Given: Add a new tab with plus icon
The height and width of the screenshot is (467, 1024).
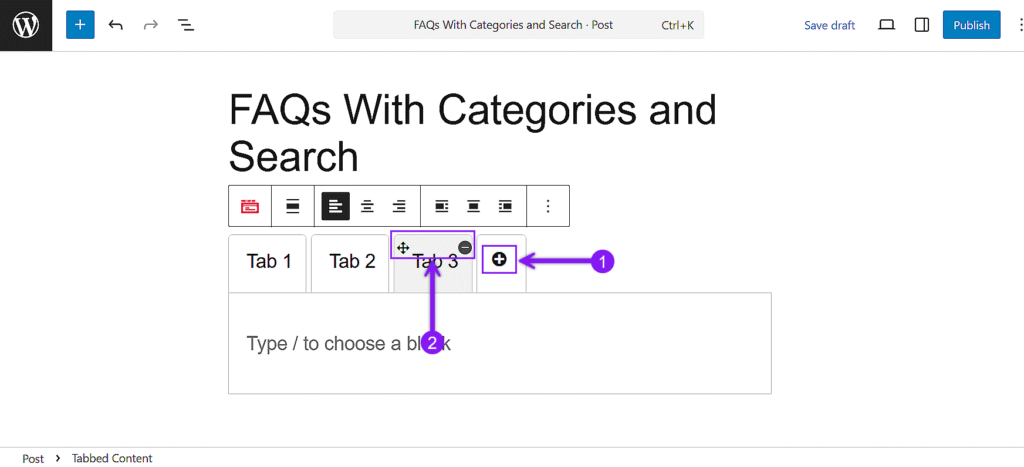Looking at the screenshot, I should click(500, 260).
